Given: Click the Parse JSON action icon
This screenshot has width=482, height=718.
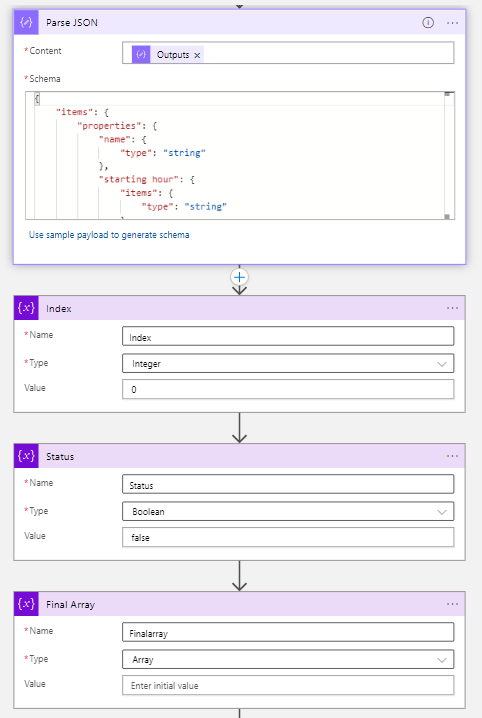Looking at the screenshot, I should [26, 22].
